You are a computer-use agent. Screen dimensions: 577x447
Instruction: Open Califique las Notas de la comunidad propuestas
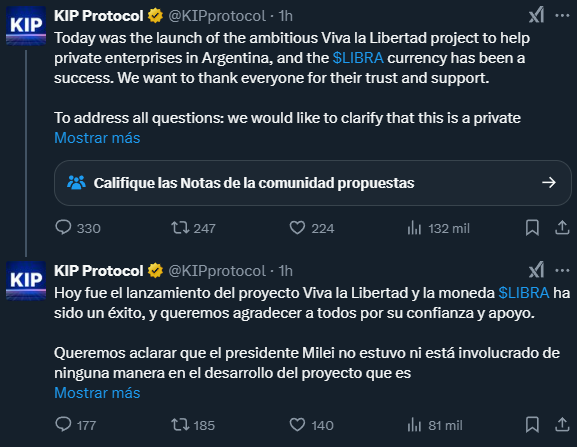point(312,183)
